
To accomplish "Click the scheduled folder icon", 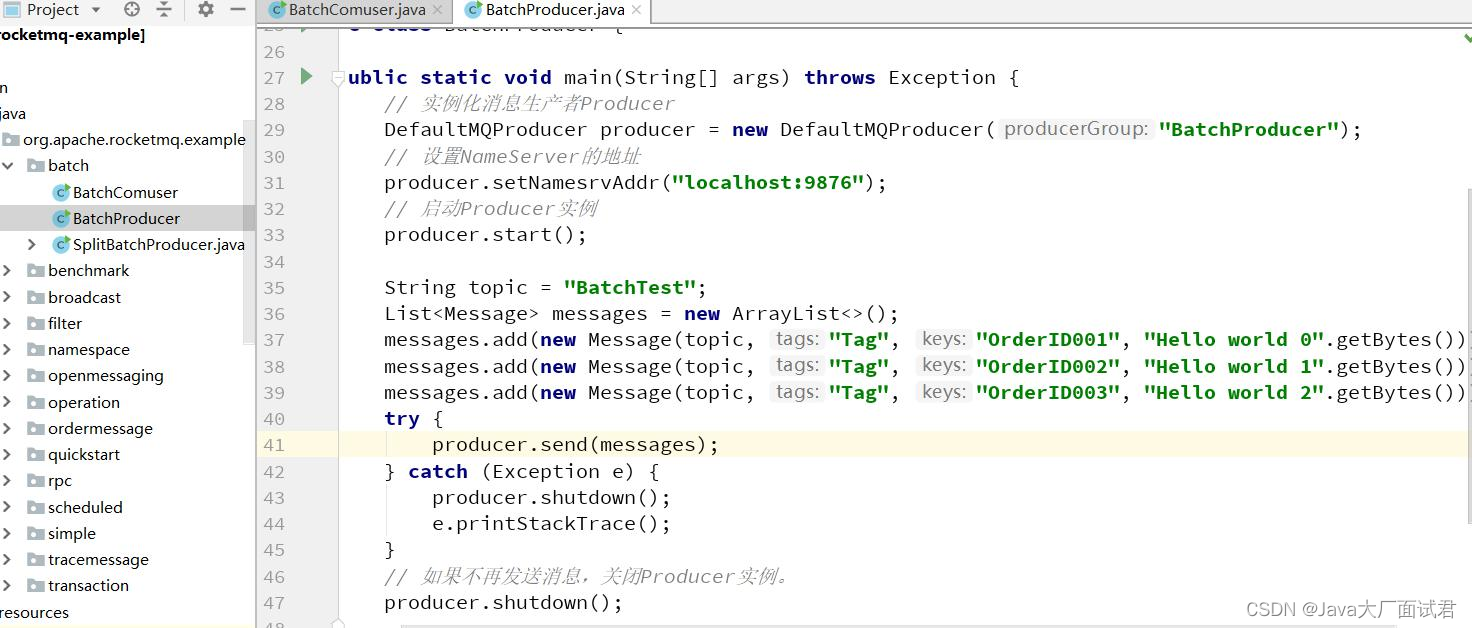I will [x=36, y=507].
